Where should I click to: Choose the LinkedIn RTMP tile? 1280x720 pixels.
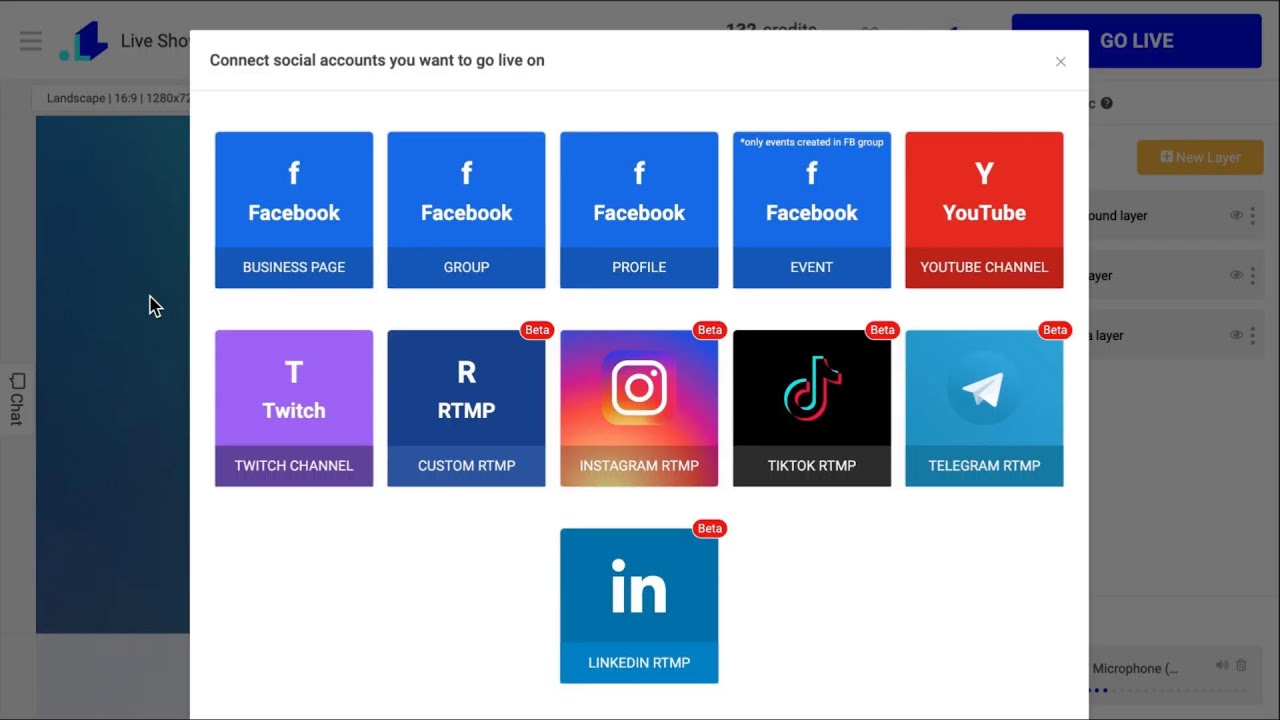639,606
